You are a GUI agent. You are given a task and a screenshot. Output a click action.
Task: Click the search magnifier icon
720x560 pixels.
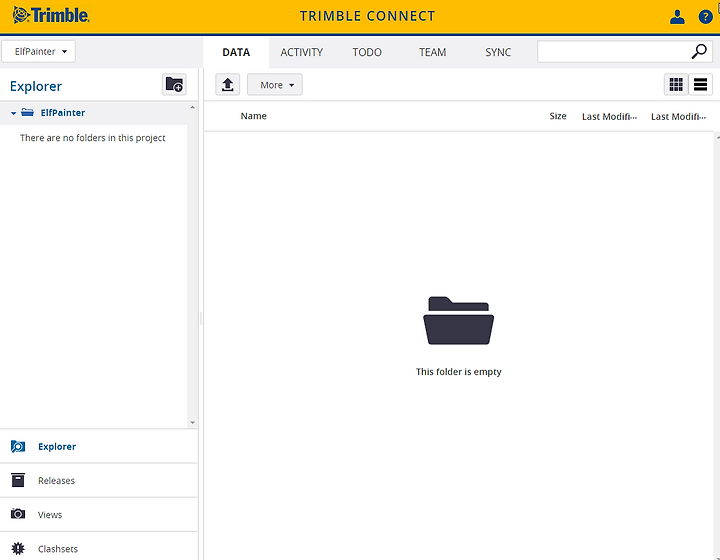point(699,51)
